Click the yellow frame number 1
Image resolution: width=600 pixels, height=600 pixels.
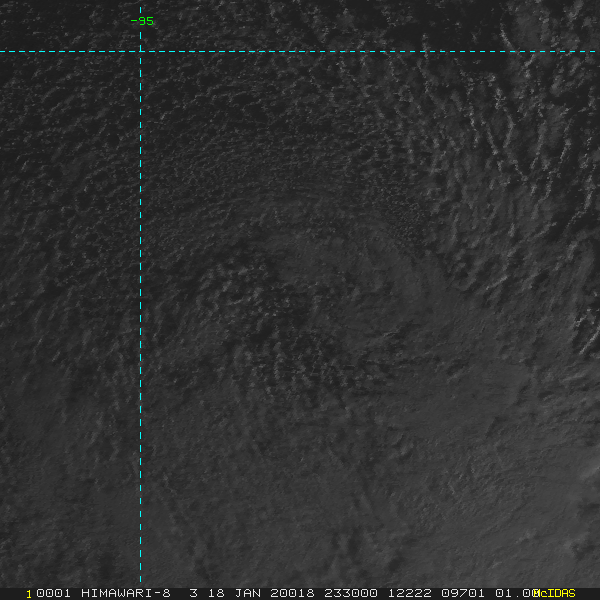click(x=29, y=594)
